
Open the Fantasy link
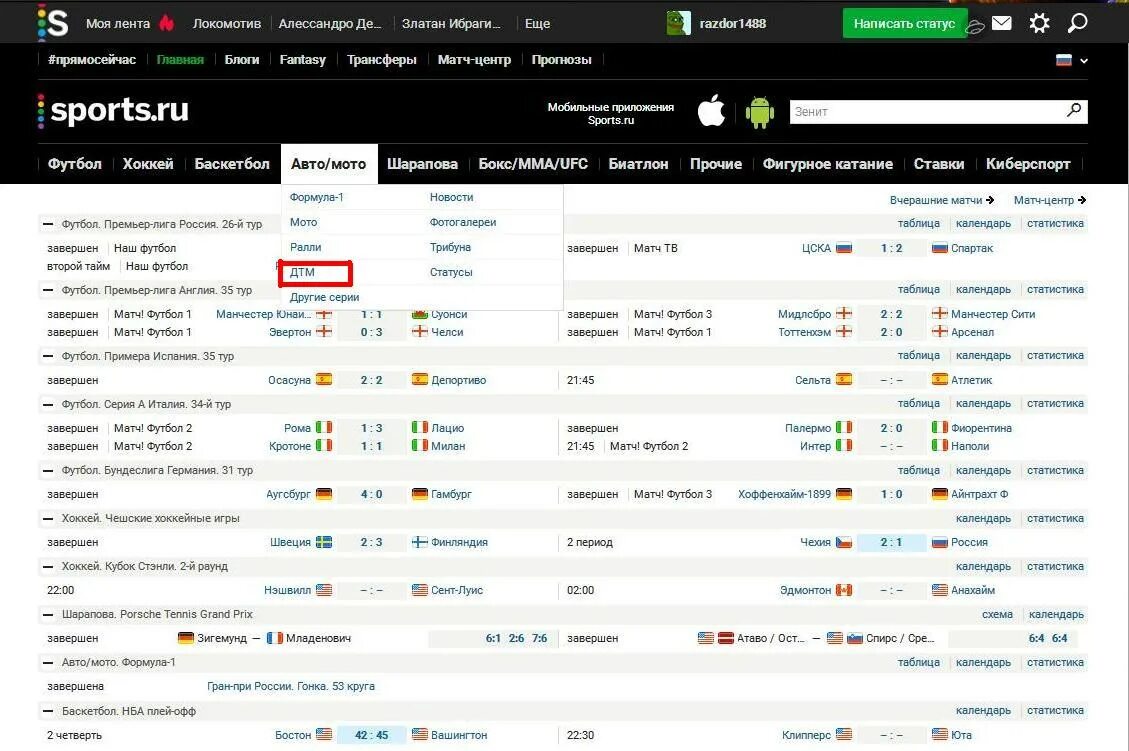tap(302, 60)
